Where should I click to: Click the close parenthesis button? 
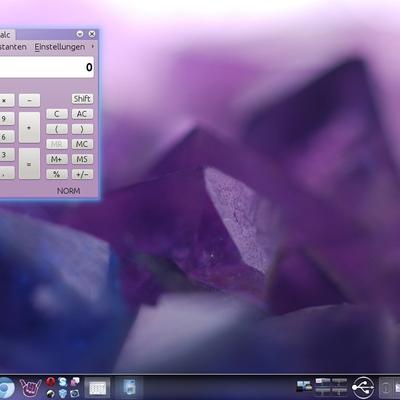82,129
